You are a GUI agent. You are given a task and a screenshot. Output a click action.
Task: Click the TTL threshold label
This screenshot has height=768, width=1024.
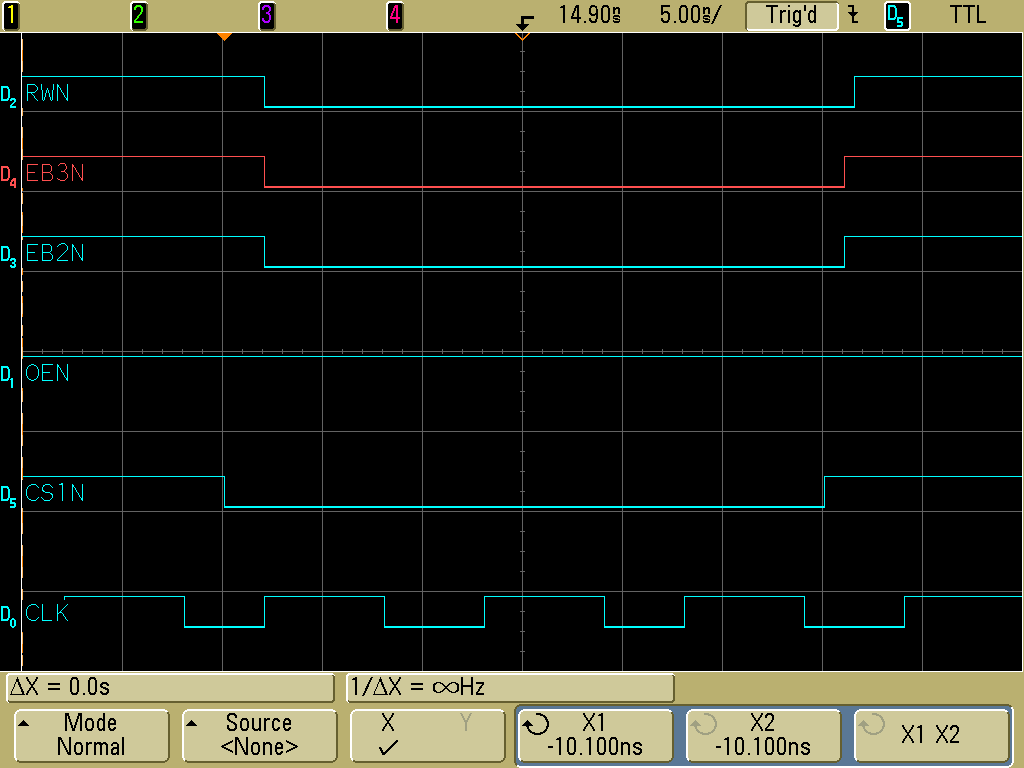pos(966,15)
